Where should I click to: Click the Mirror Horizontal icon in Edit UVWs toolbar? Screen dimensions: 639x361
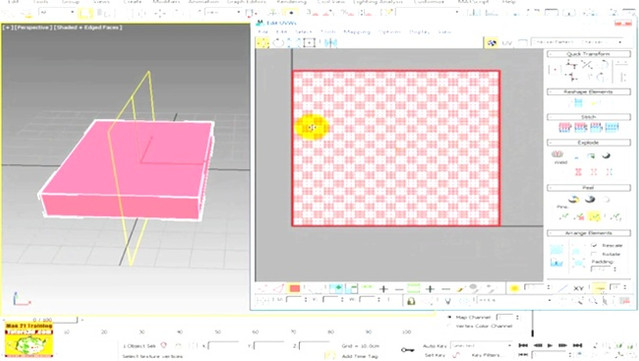[x=331, y=42]
